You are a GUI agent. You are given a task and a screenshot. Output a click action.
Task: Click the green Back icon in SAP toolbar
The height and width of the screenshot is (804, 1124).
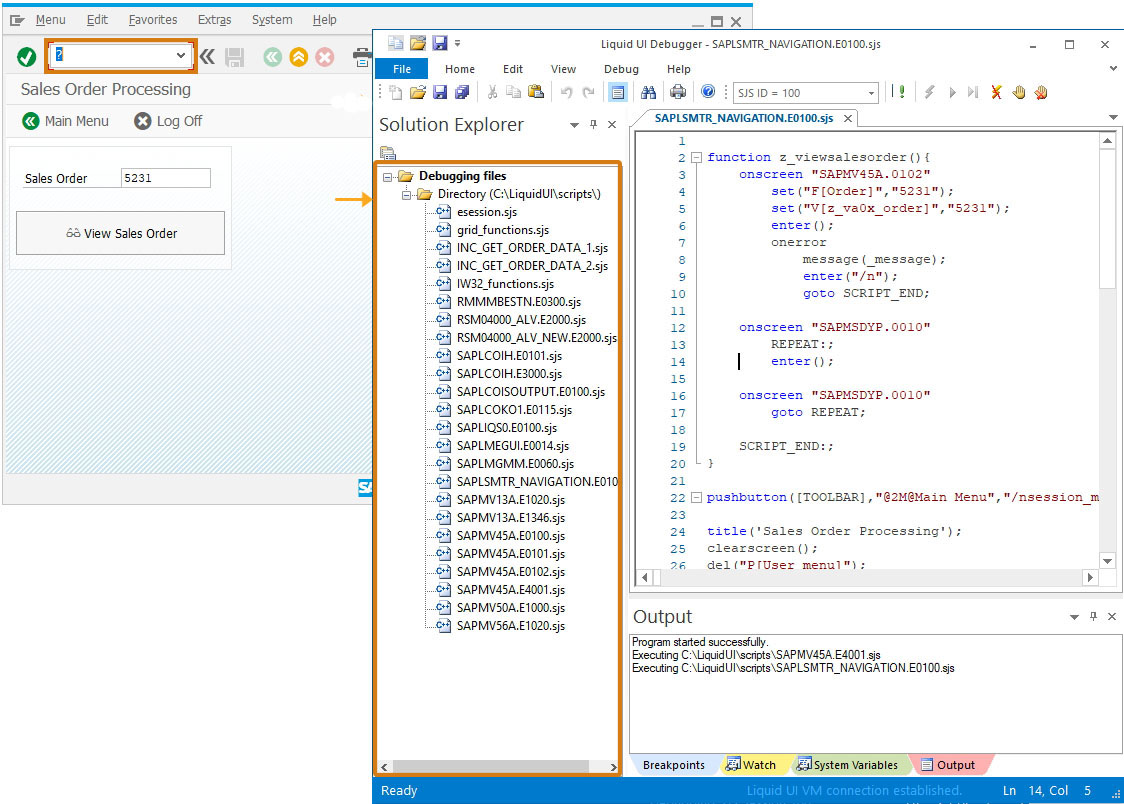[x=272, y=57]
